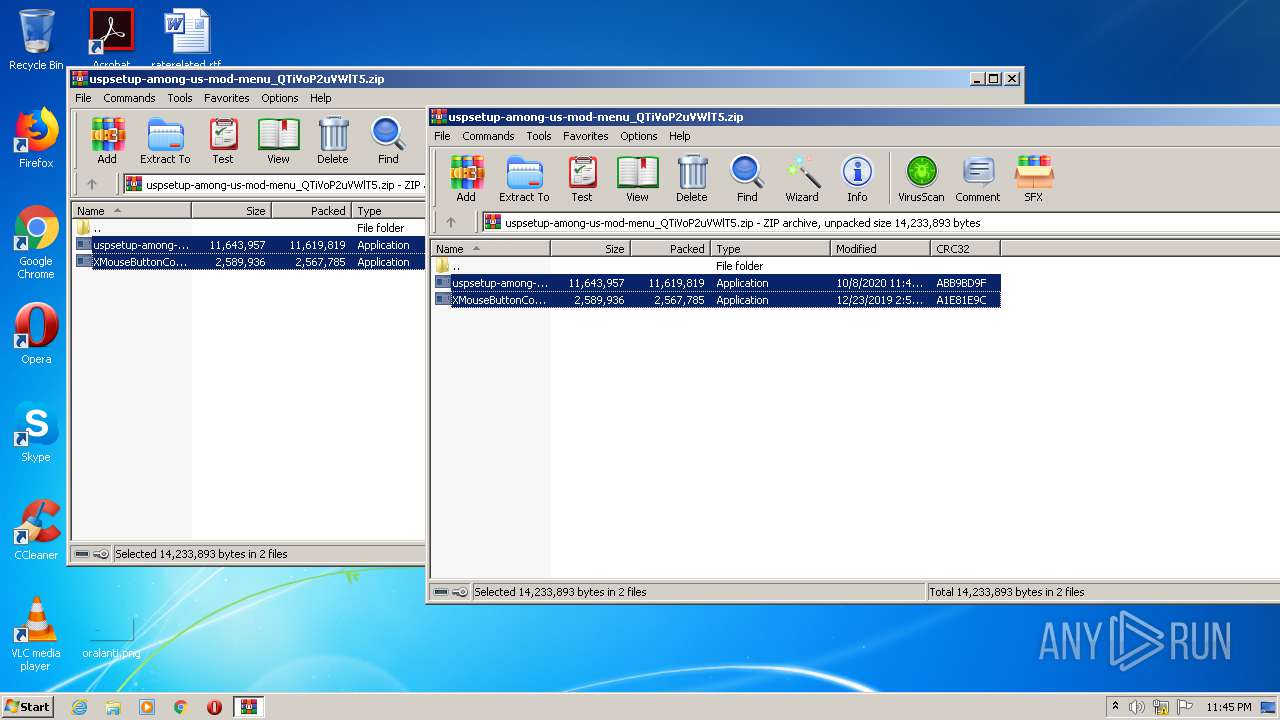Open Favorites menu in front window

tap(585, 136)
